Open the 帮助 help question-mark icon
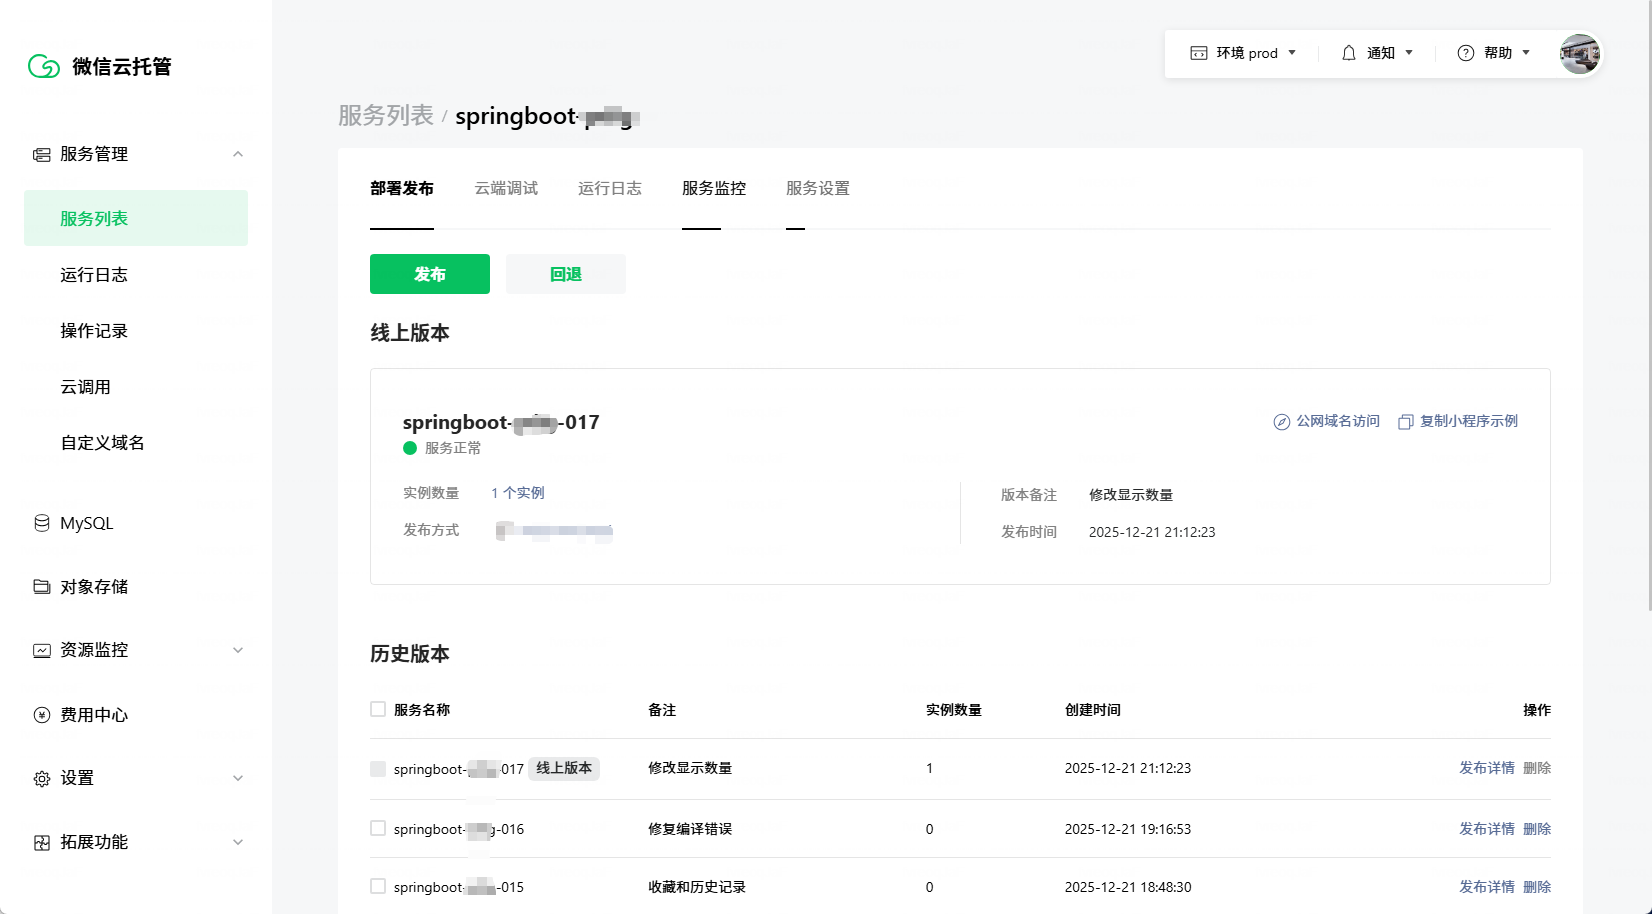Screen dimensions: 1652x914 click(x=1465, y=53)
